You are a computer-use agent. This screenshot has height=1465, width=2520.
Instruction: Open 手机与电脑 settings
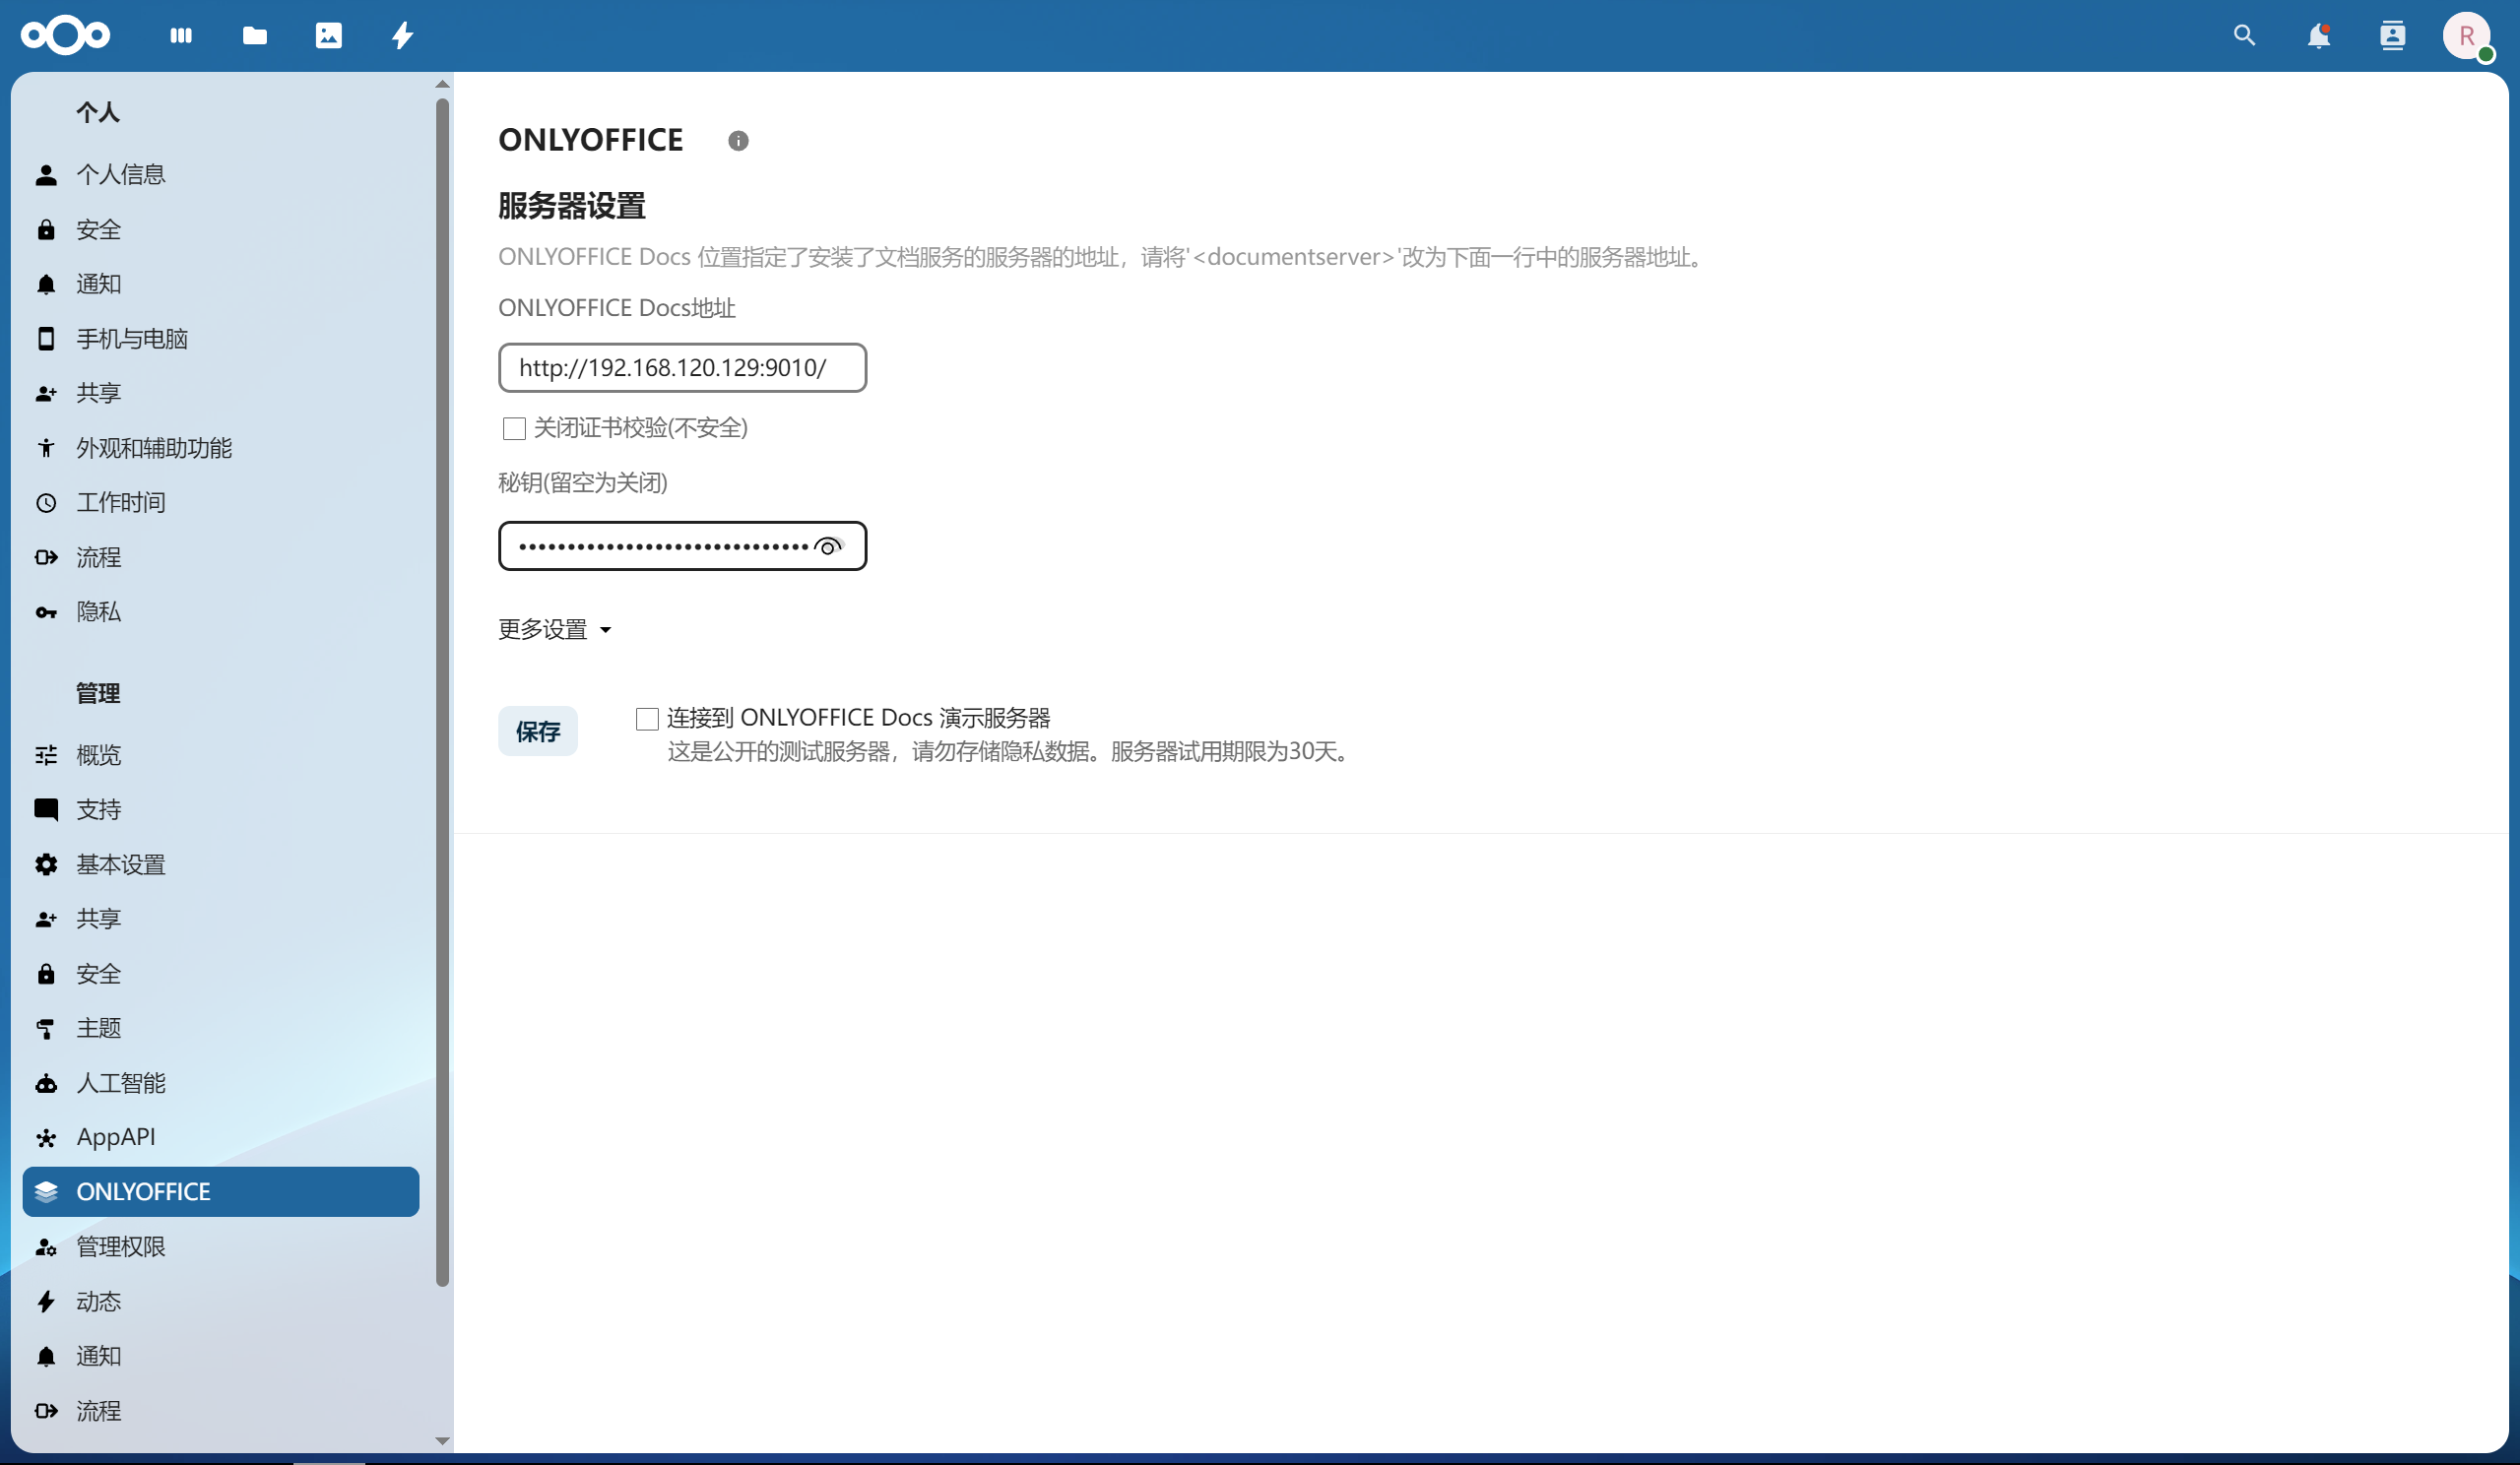[x=221, y=339]
